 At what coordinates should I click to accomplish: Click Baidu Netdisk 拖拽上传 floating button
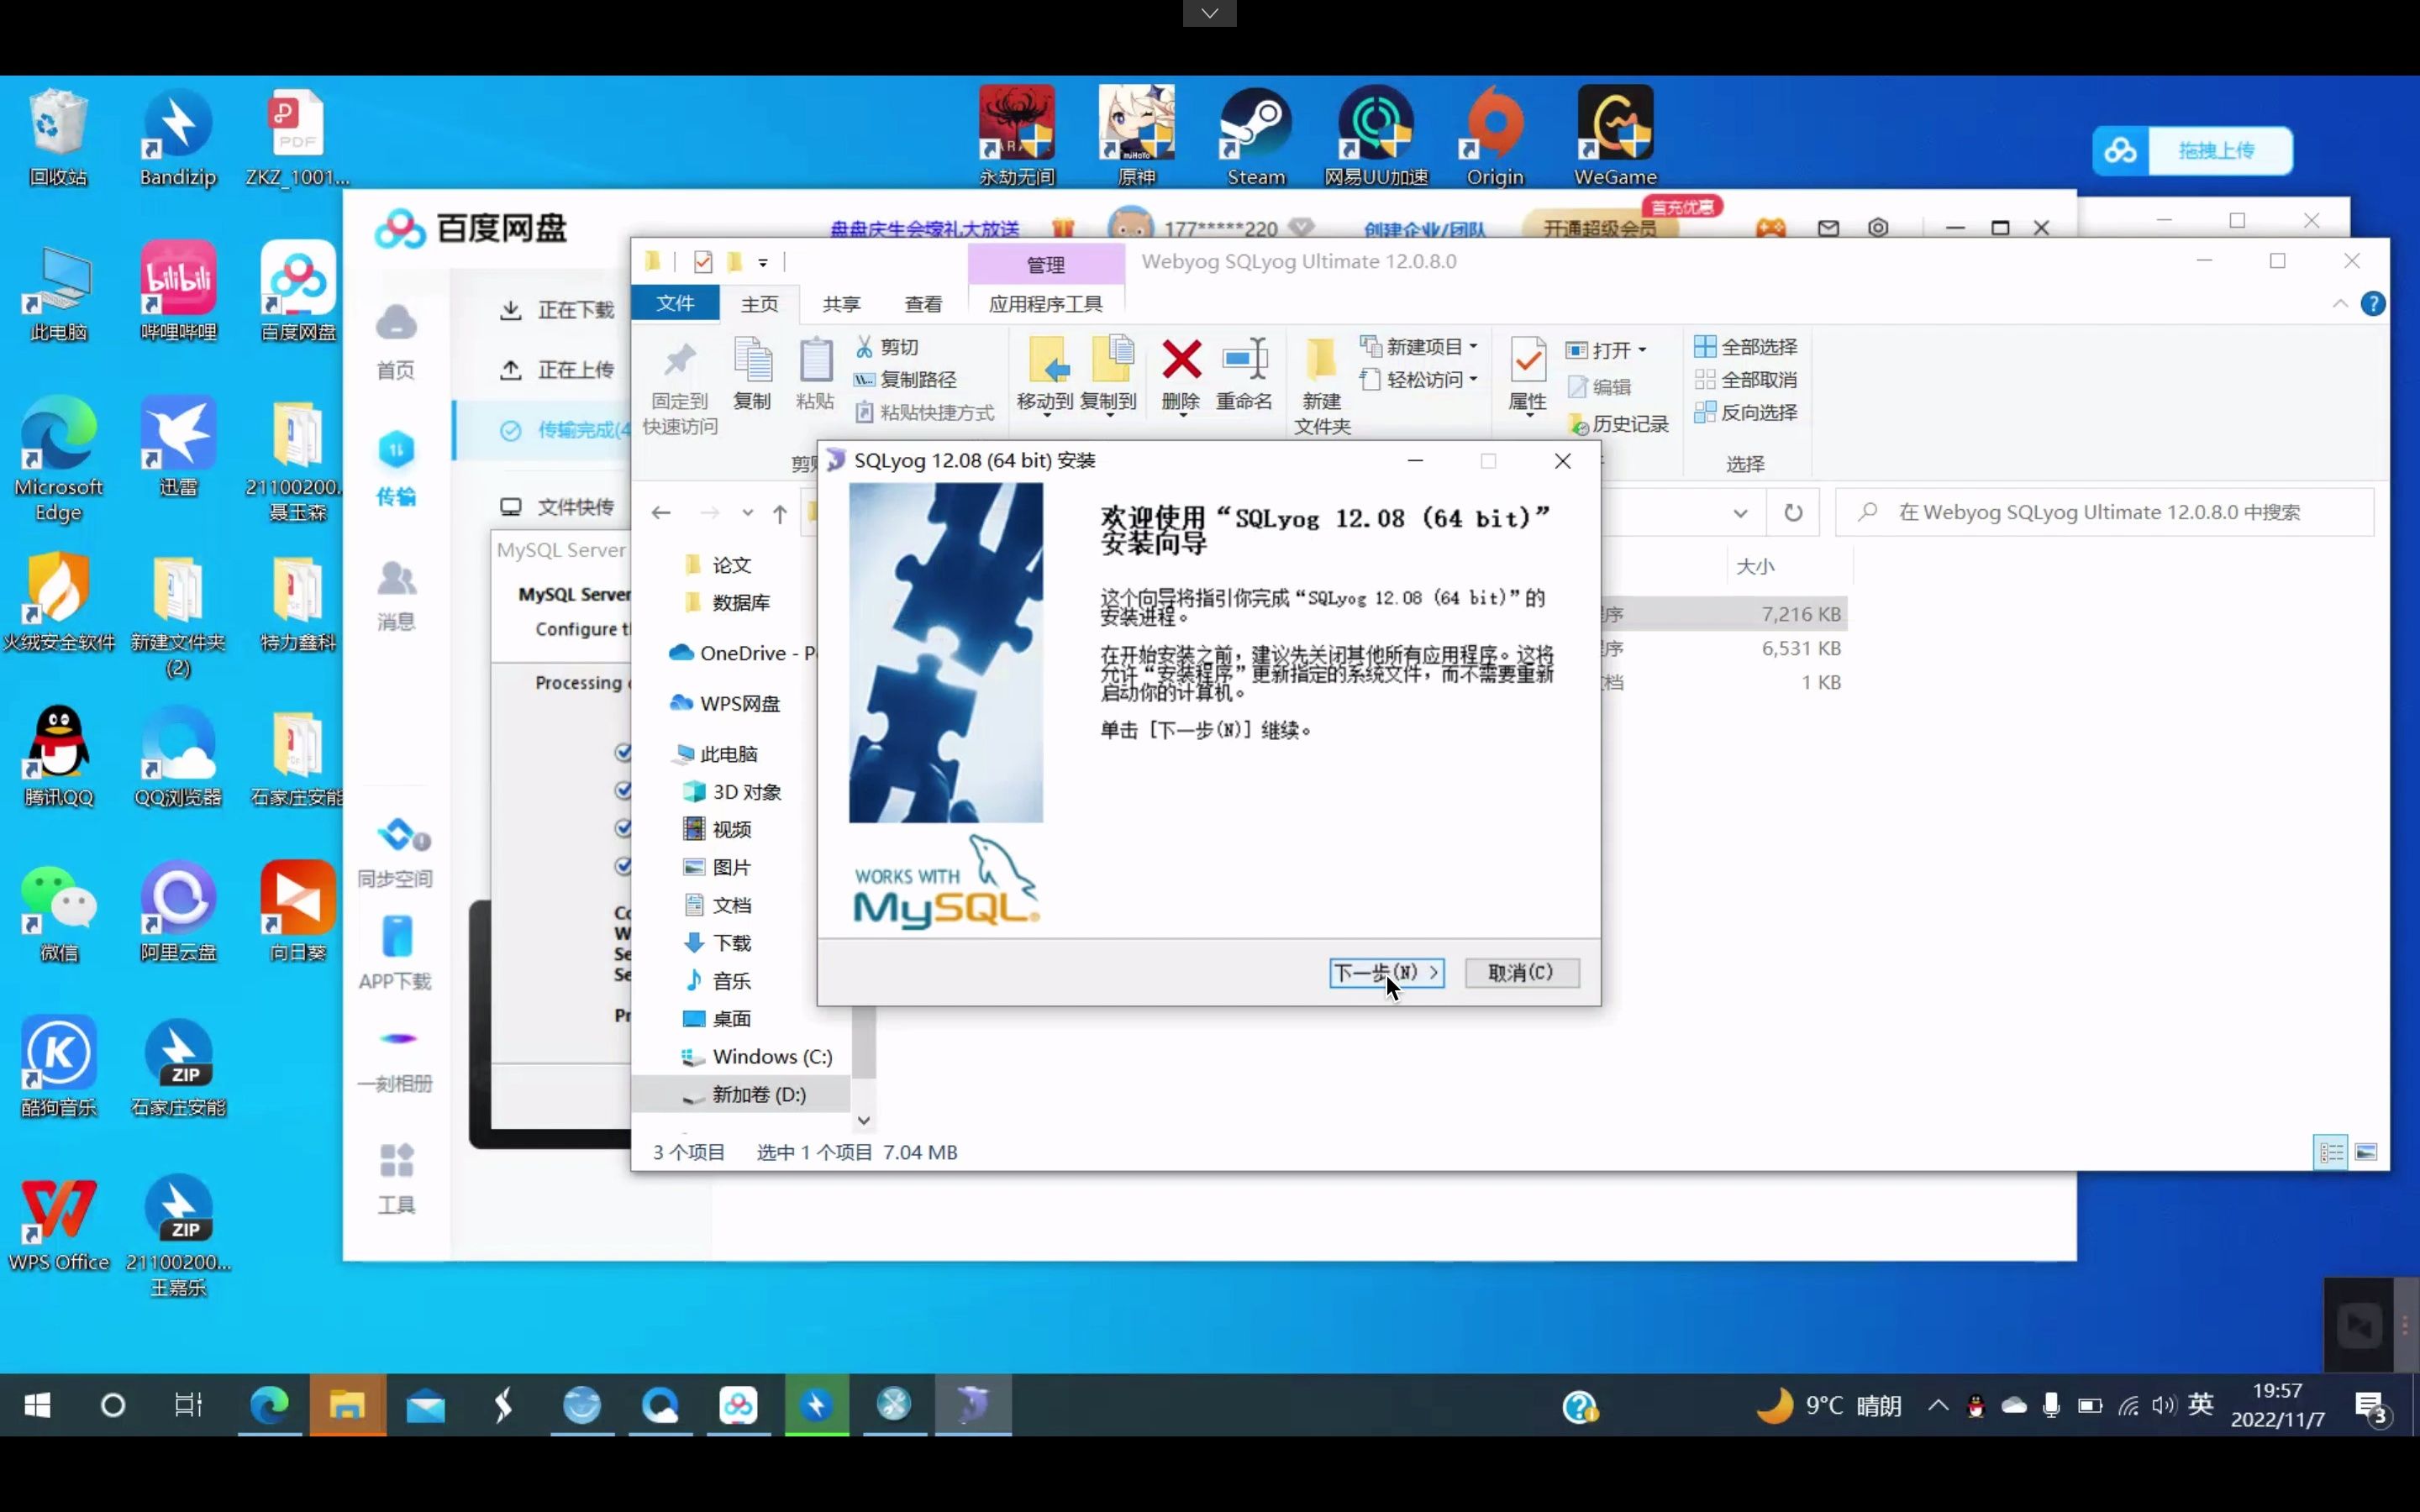click(x=2192, y=151)
